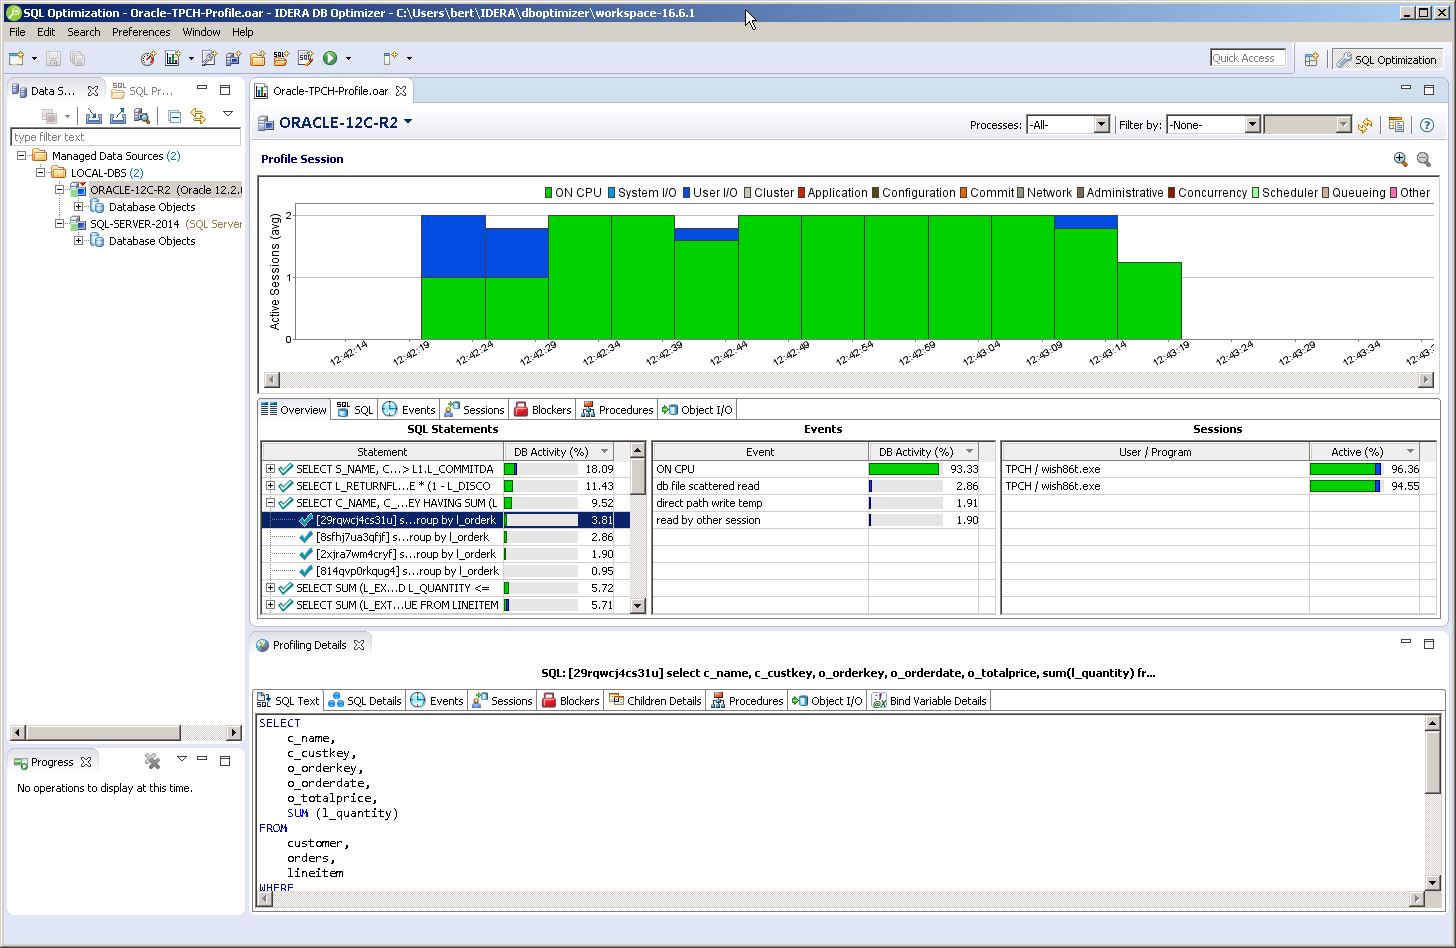Click the search data sources icon
This screenshot has width=1456, height=948.
point(142,117)
